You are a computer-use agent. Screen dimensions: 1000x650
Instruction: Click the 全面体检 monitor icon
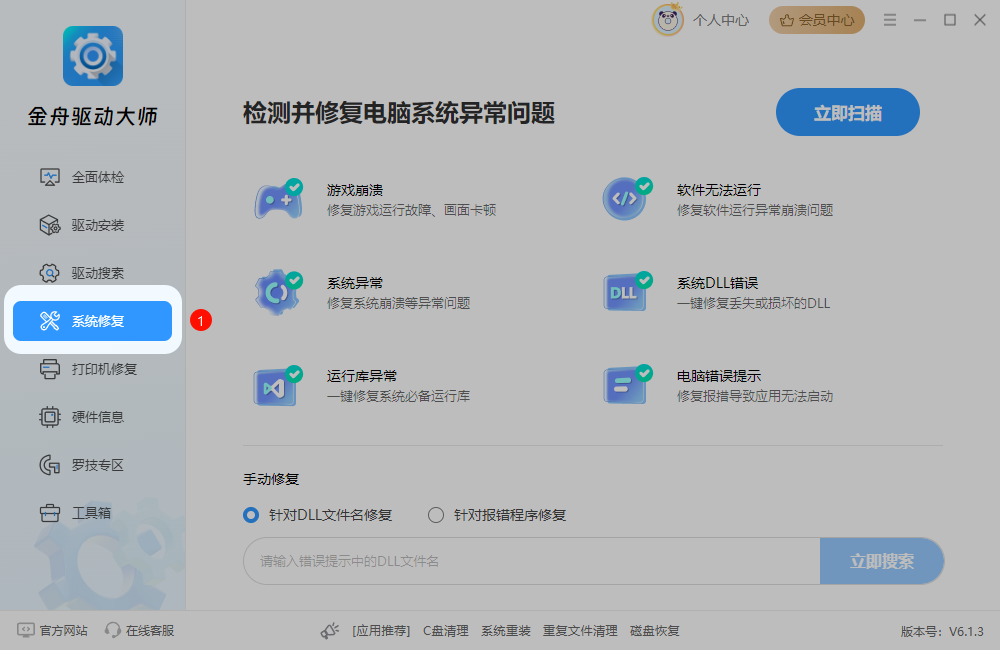tap(50, 177)
